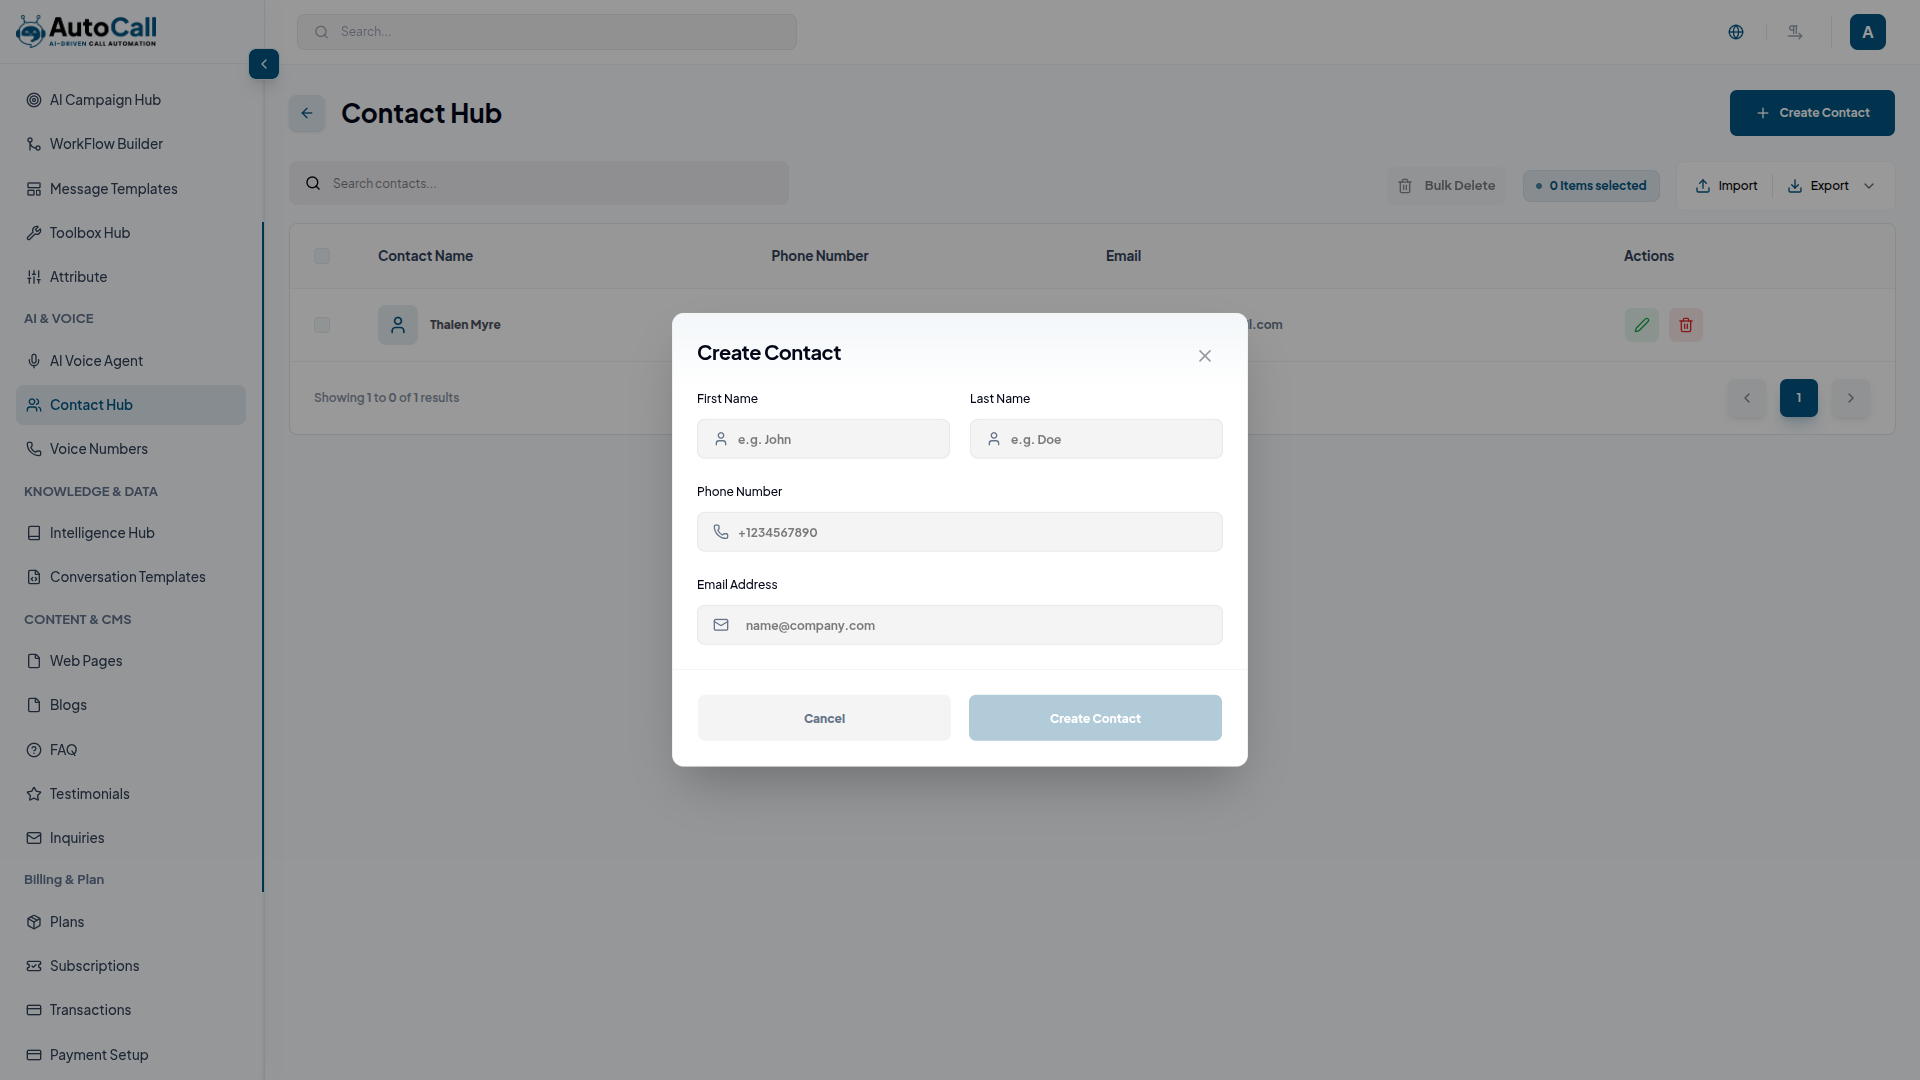The image size is (1920, 1080).
Task: Click the Email column header
Action: pyautogui.click(x=1123, y=256)
